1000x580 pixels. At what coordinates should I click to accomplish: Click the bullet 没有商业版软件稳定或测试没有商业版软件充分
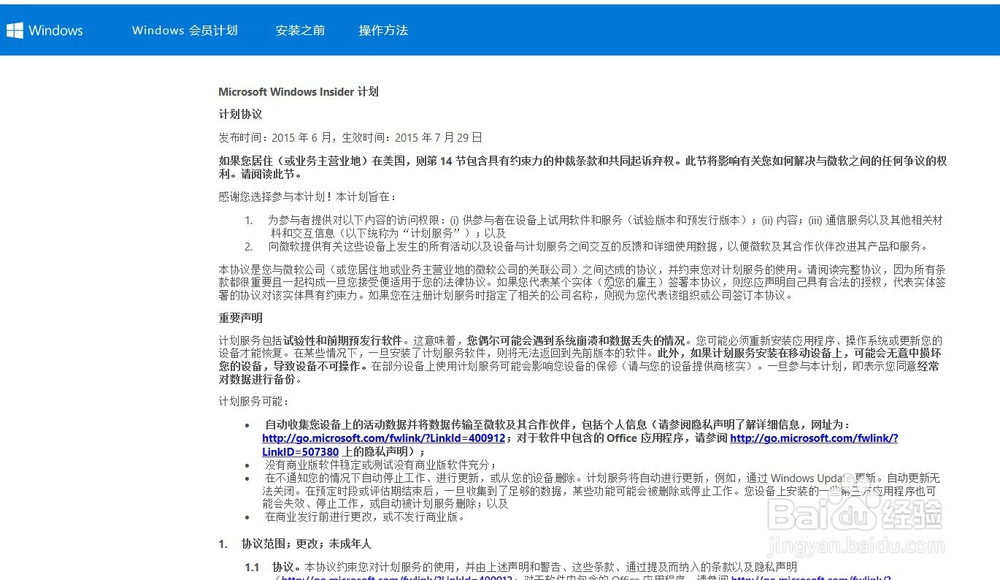point(381,465)
